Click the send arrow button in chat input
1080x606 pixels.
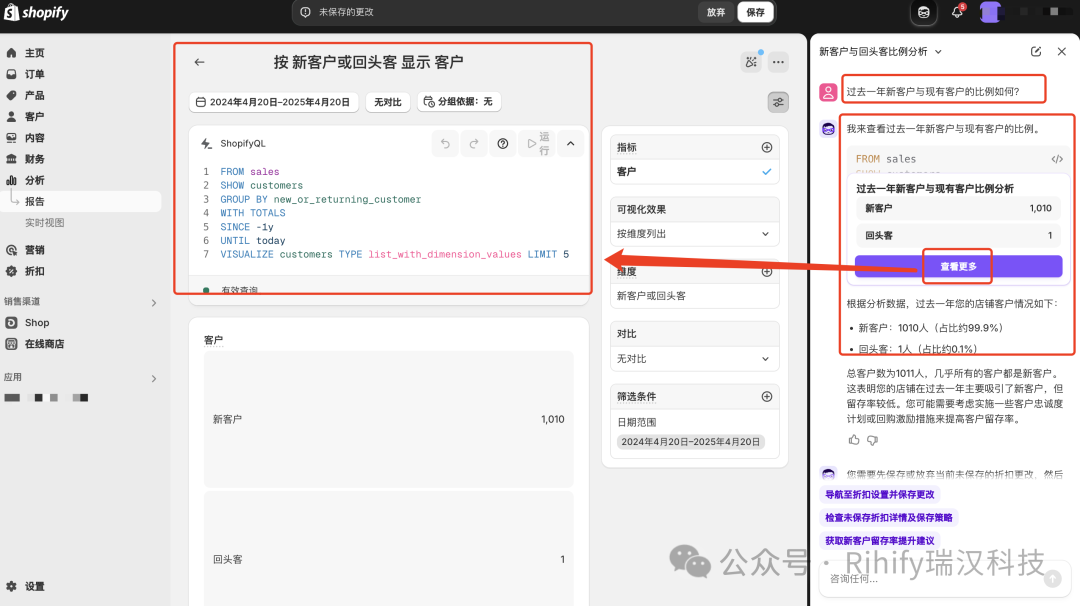1052,579
